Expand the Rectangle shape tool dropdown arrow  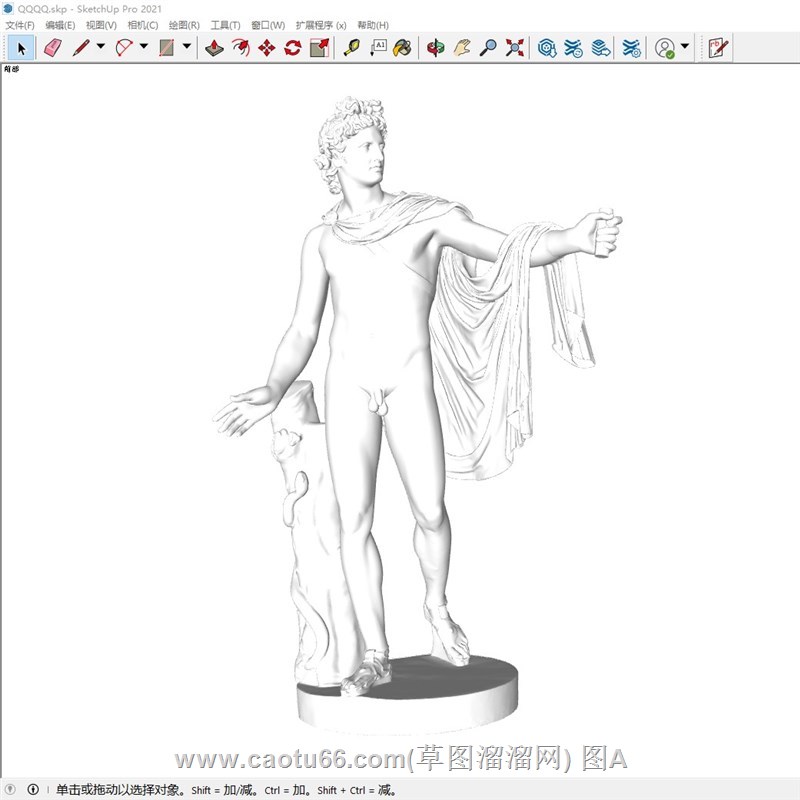click(187, 47)
